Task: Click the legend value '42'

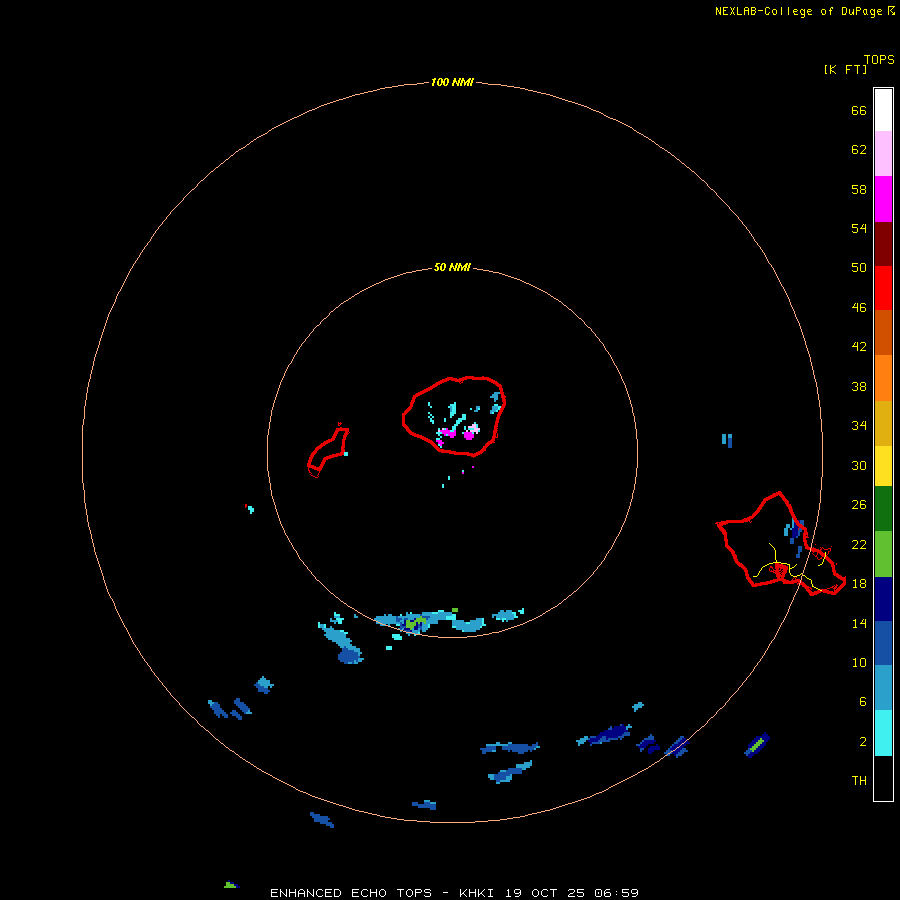Action: coord(859,347)
